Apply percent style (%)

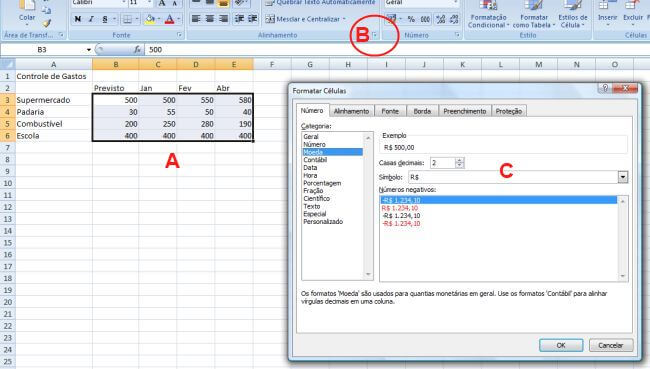click(411, 19)
